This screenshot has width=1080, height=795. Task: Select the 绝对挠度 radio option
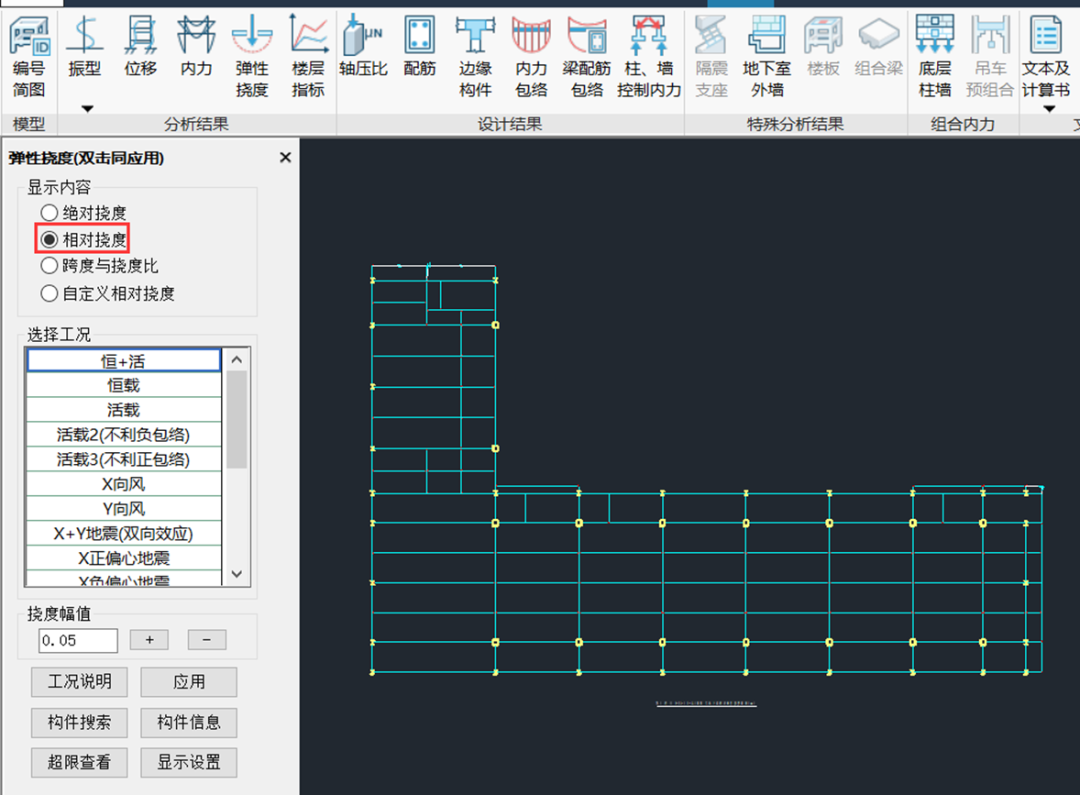click(x=83, y=213)
